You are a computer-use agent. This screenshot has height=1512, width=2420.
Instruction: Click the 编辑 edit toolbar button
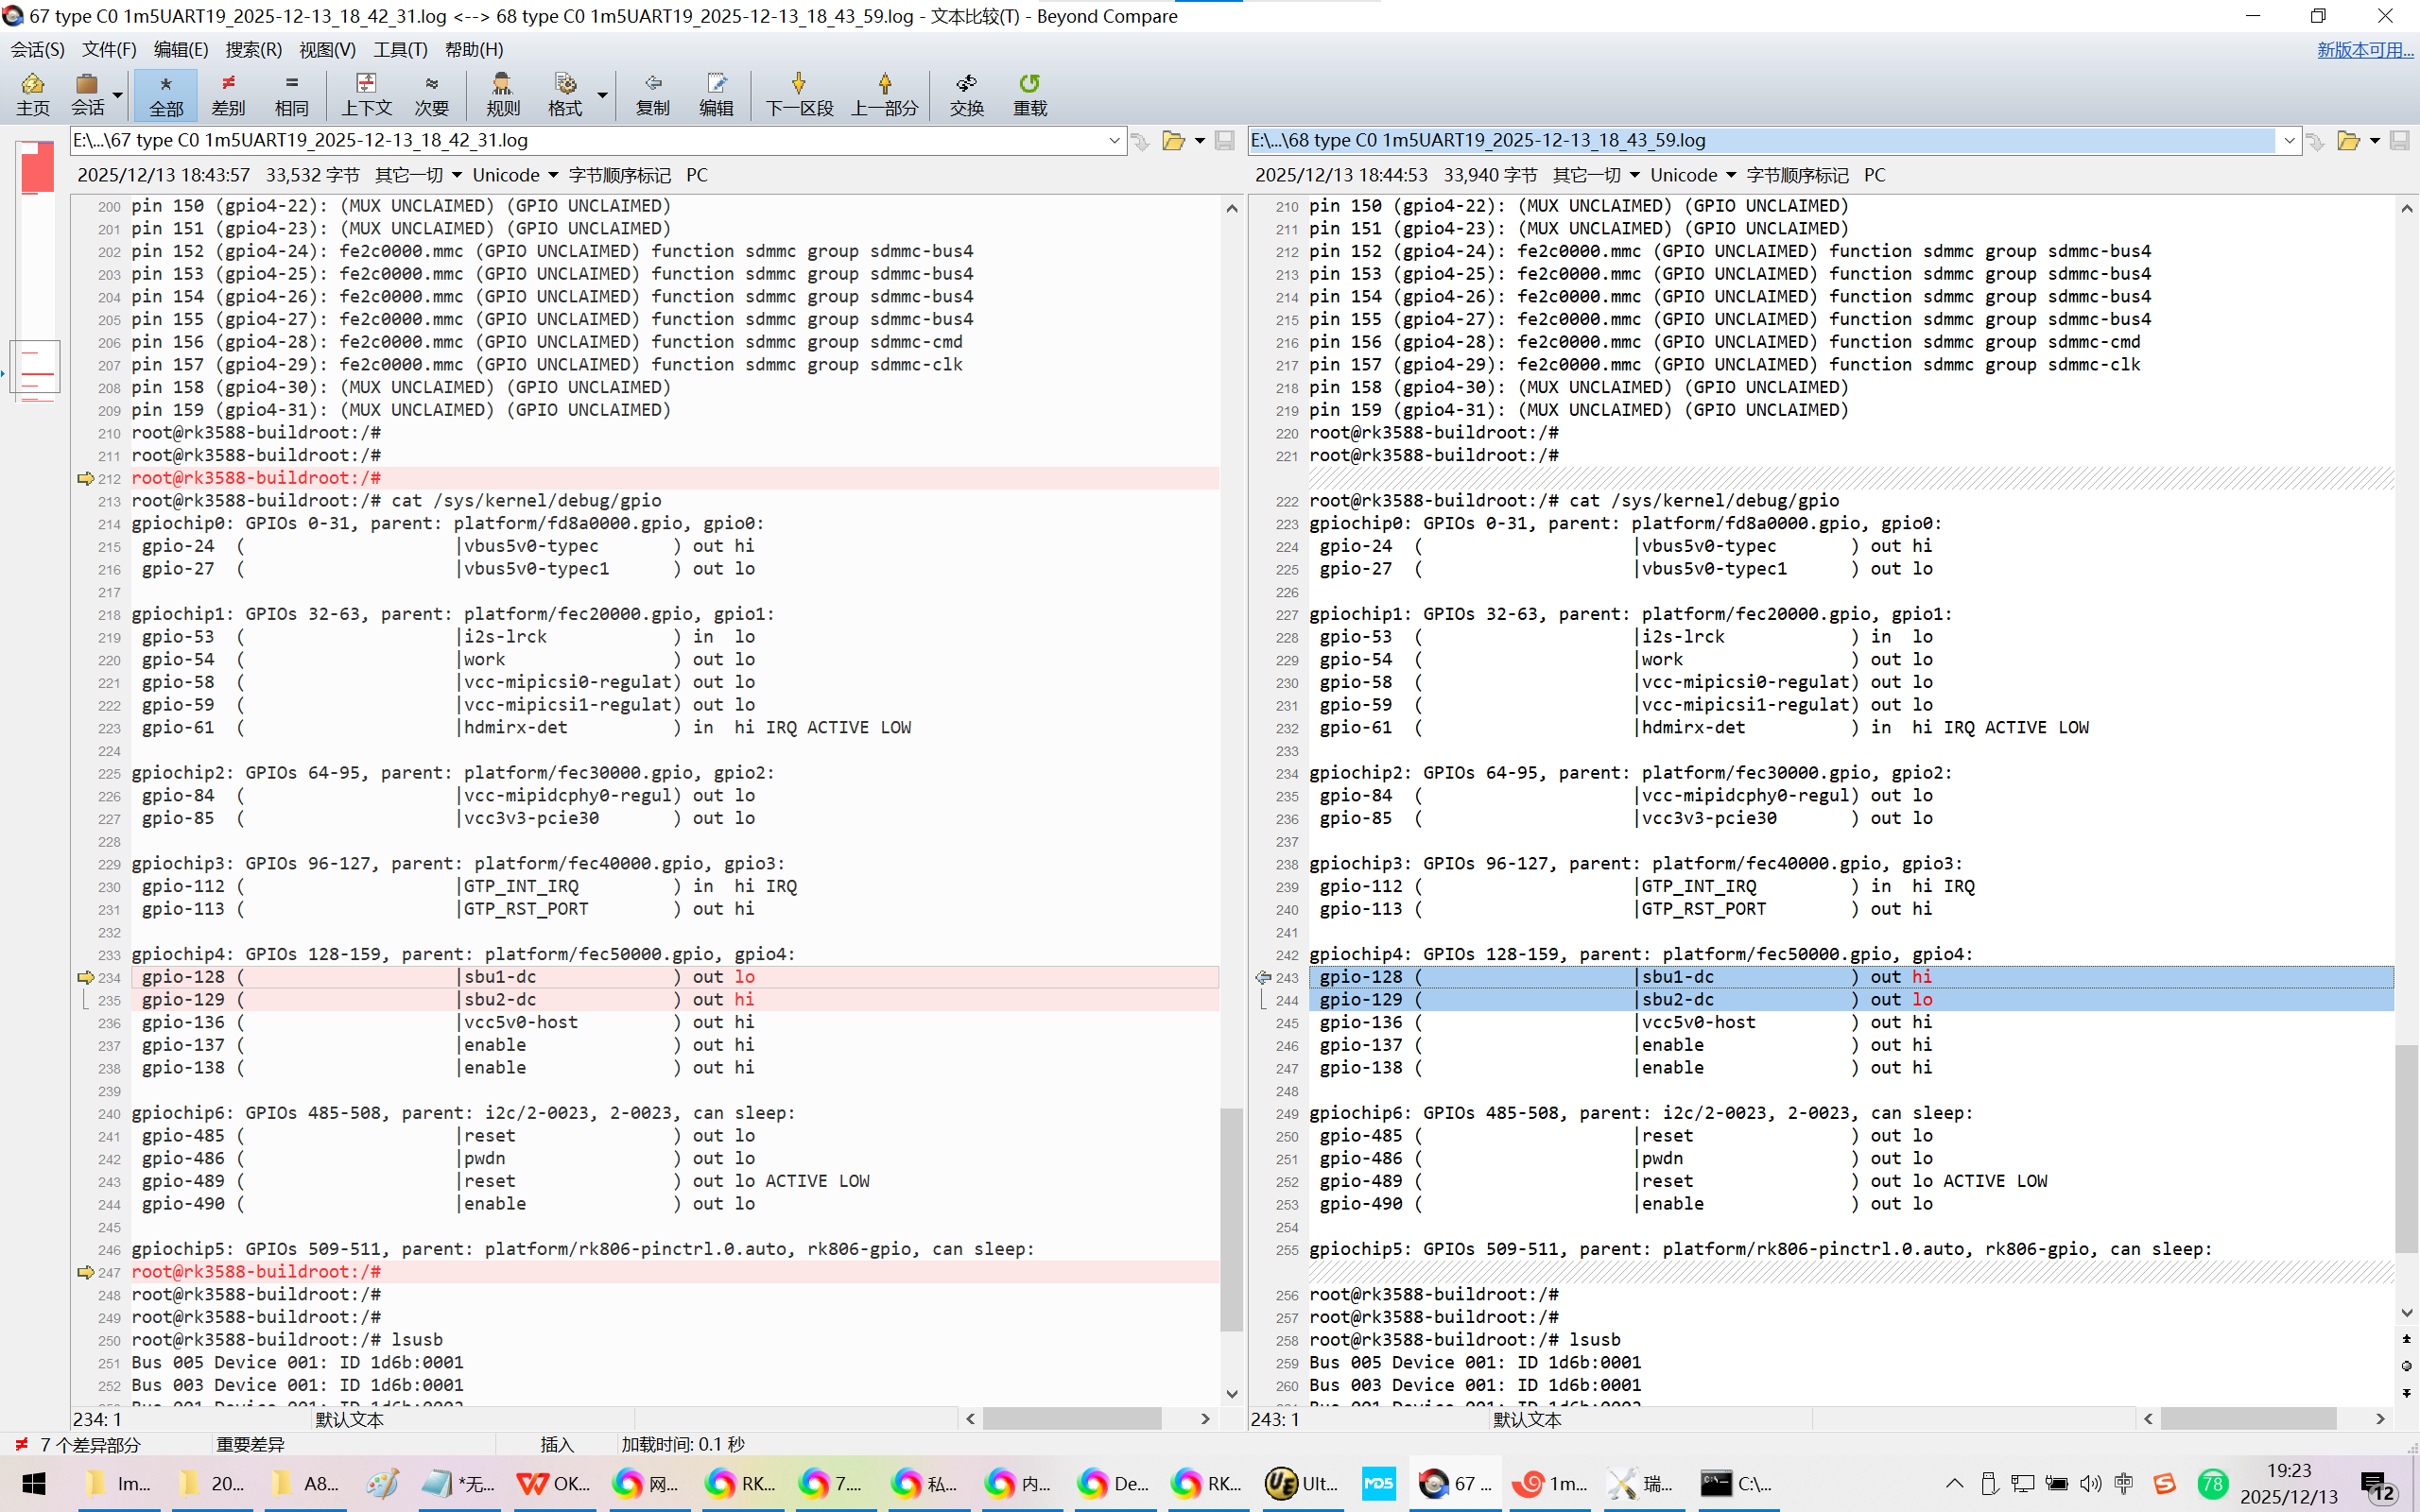[716, 94]
